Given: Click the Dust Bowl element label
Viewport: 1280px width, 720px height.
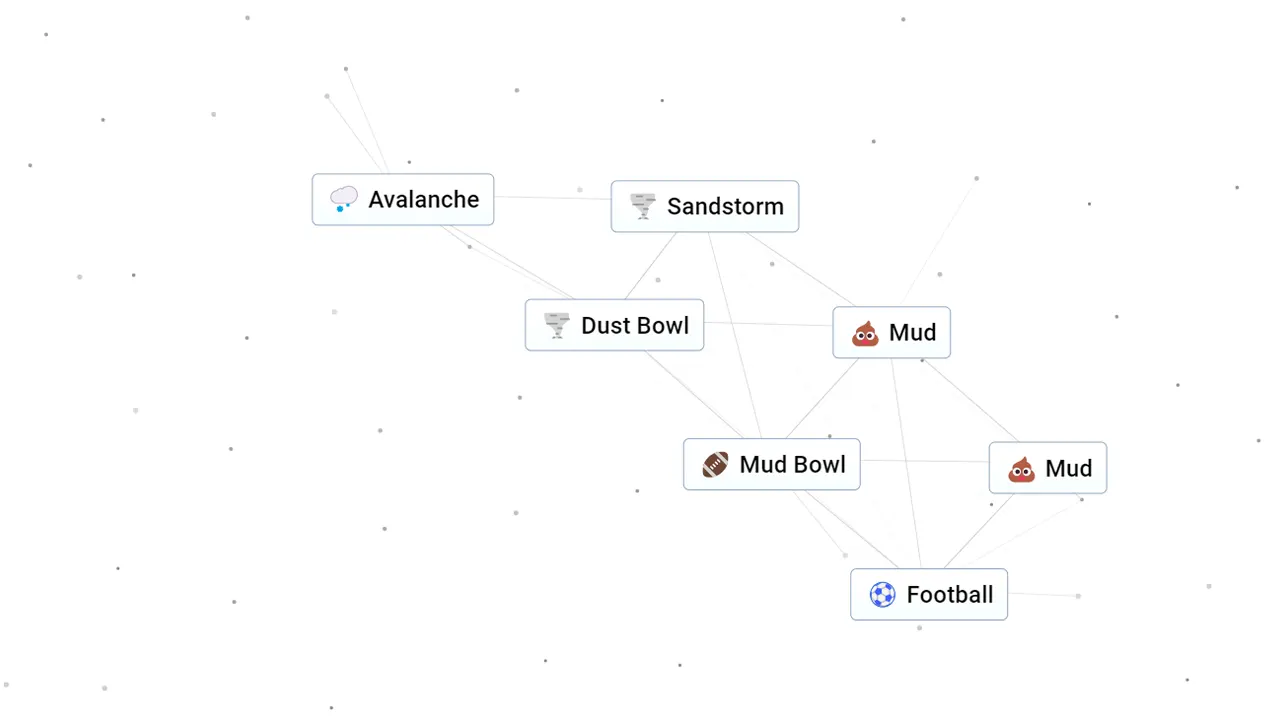Looking at the screenshot, I should click(635, 325).
